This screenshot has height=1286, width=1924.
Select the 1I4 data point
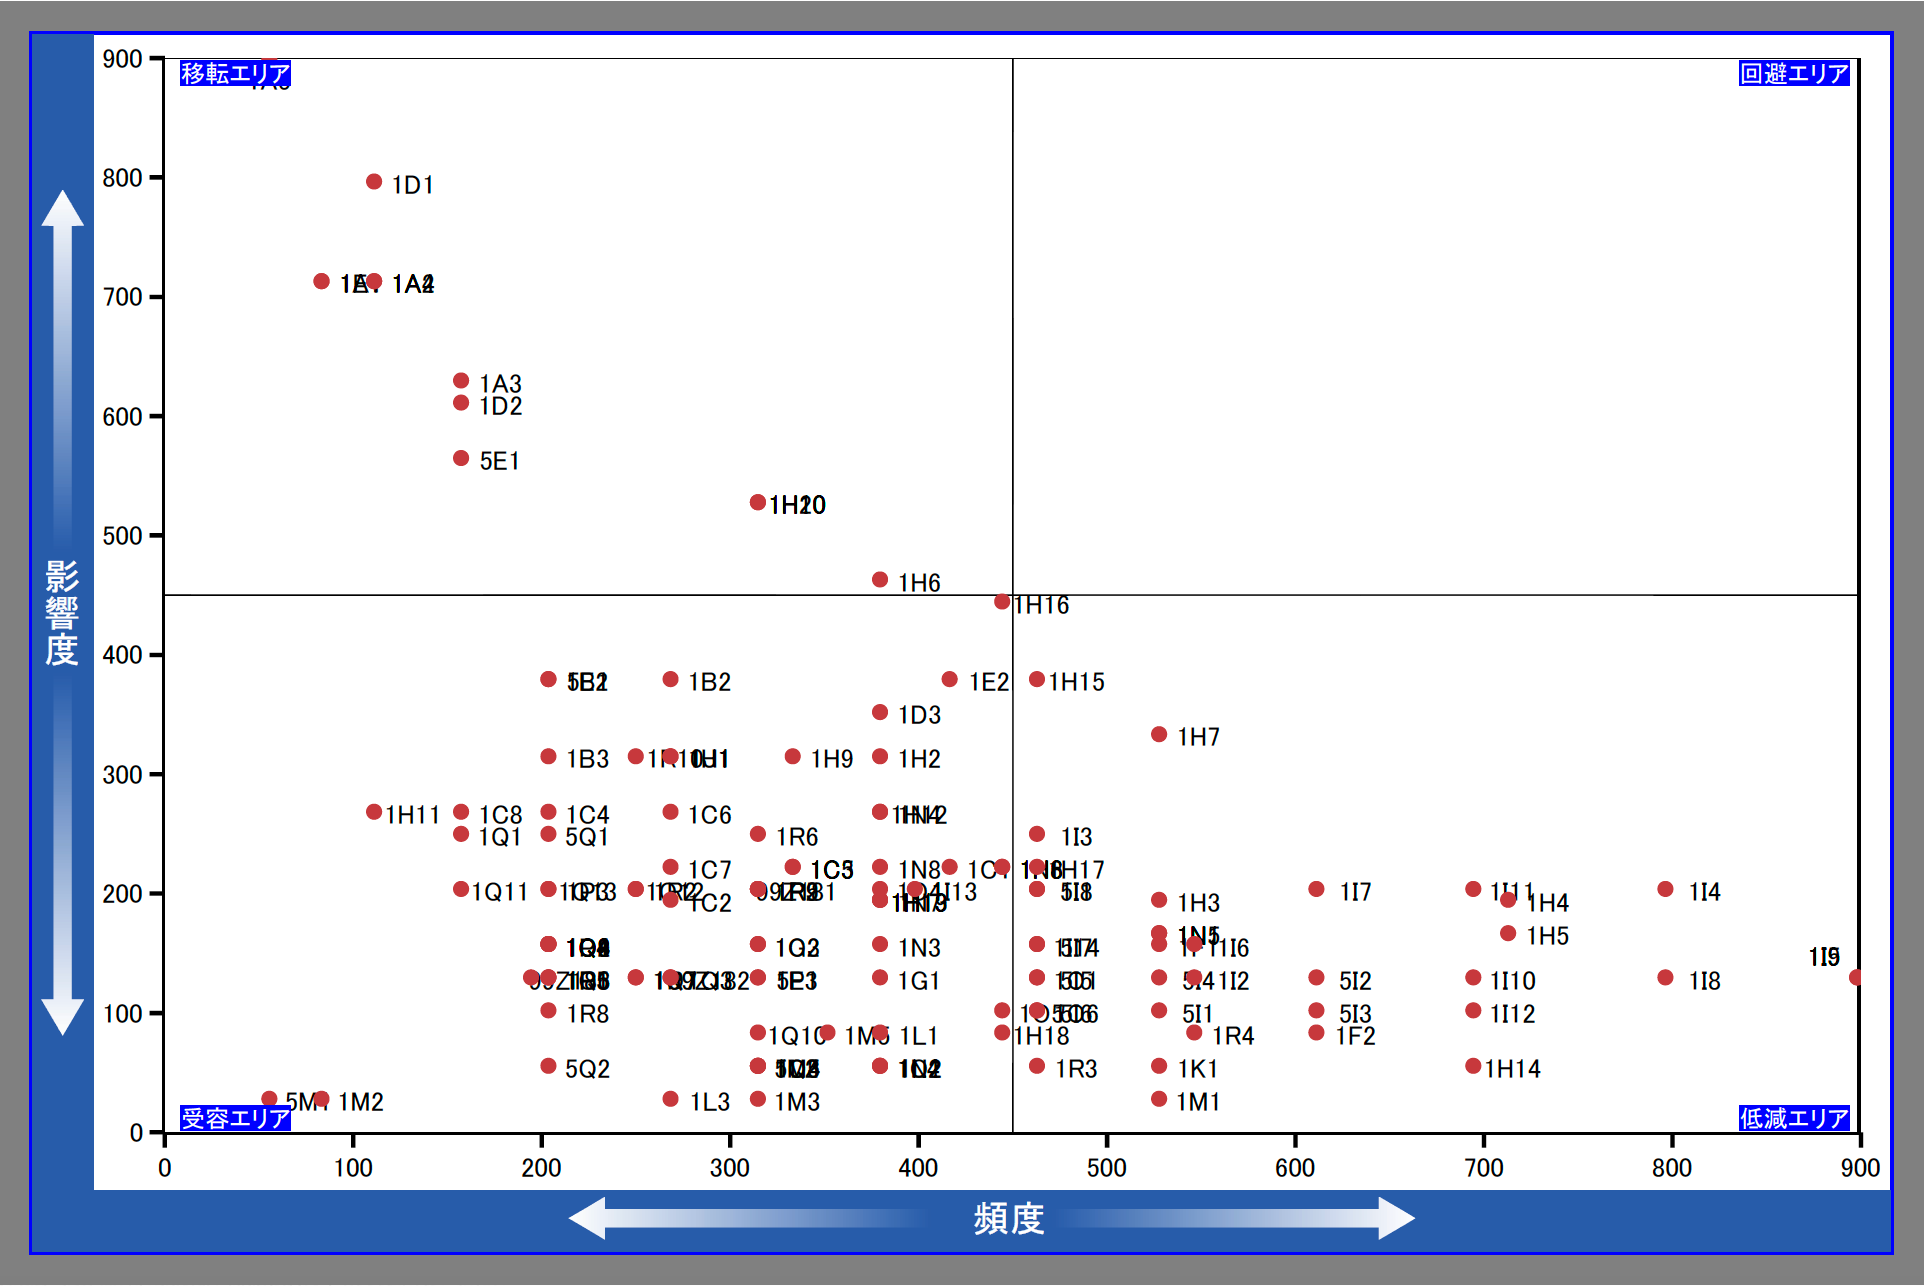[1665, 889]
